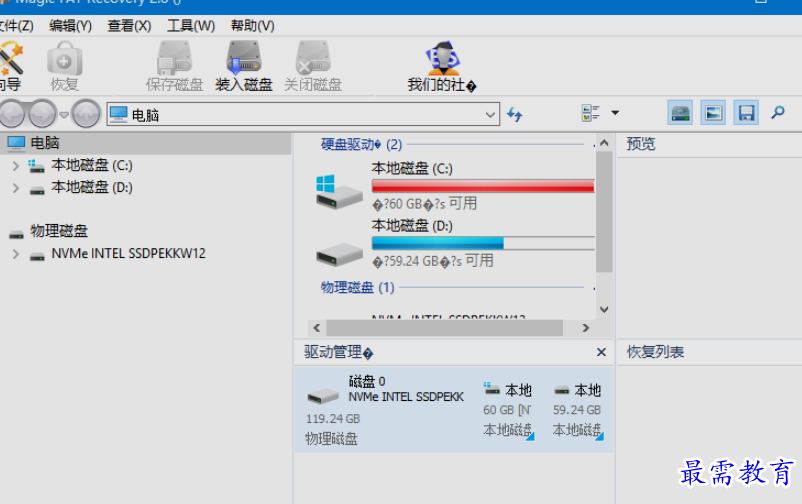Open the 电脑 address bar dropdown

pyautogui.click(x=490, y=114)
